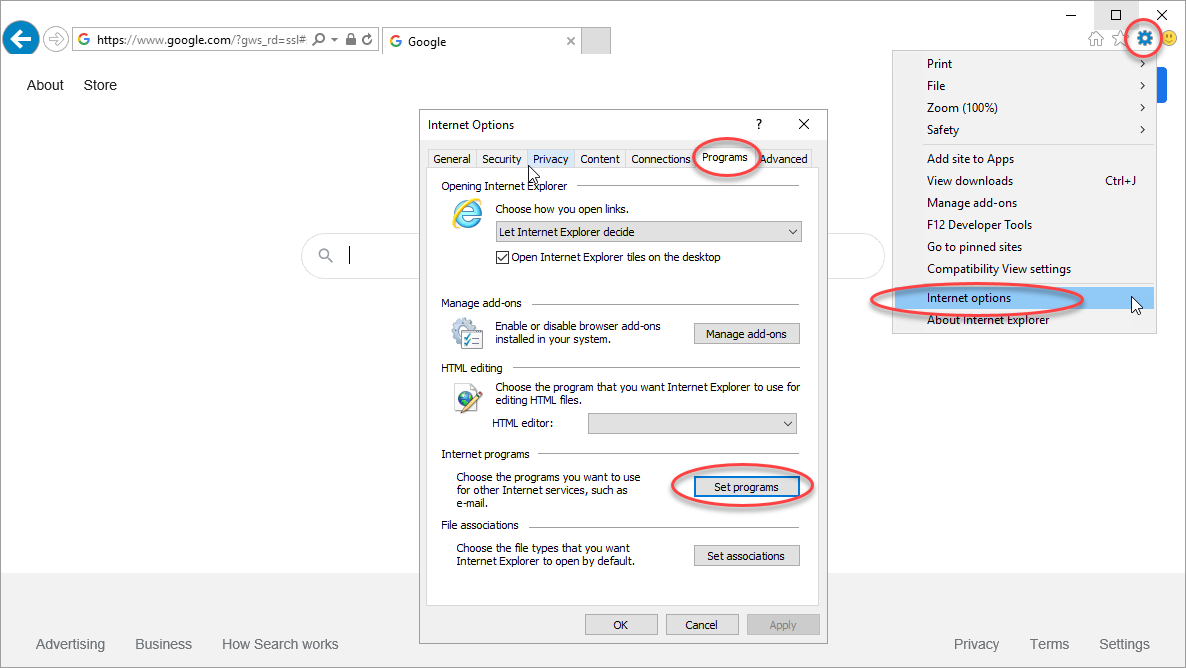Switch to the Content tab
The width and height of the screenshot is (1186, 668).
(x=600, y=159)
